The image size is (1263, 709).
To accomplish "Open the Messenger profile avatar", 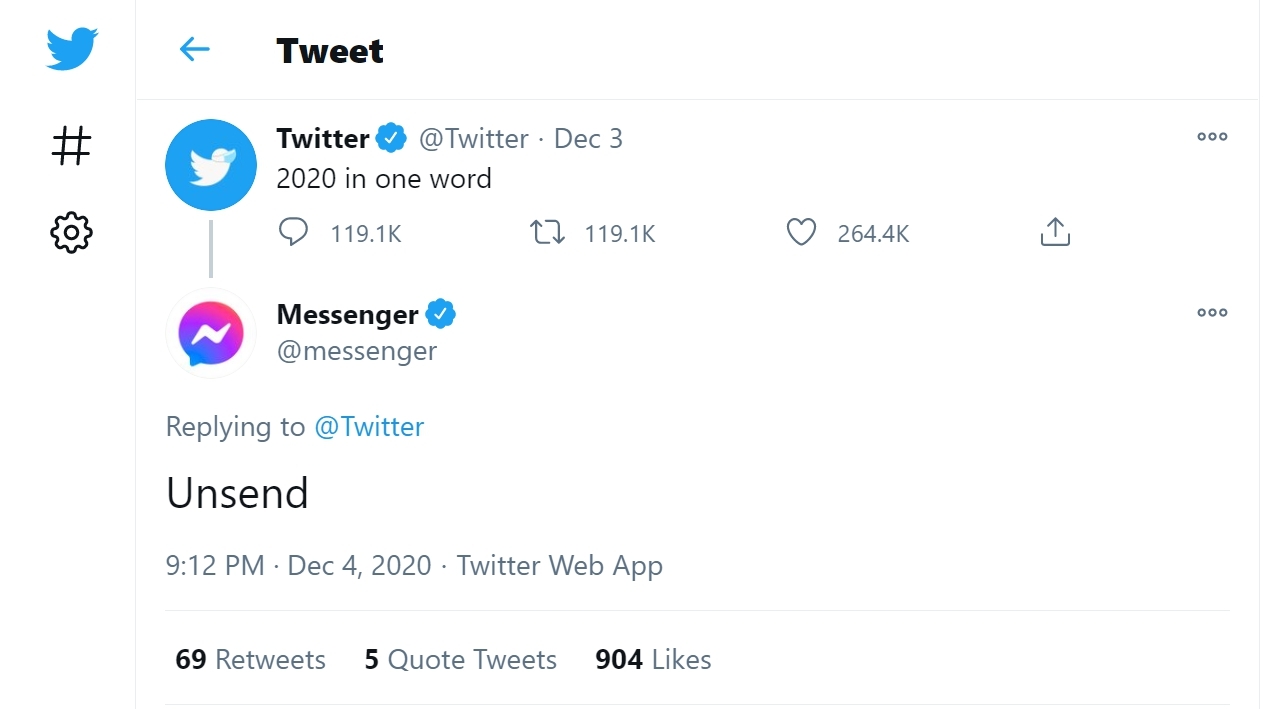I will (x=211, y=333).
